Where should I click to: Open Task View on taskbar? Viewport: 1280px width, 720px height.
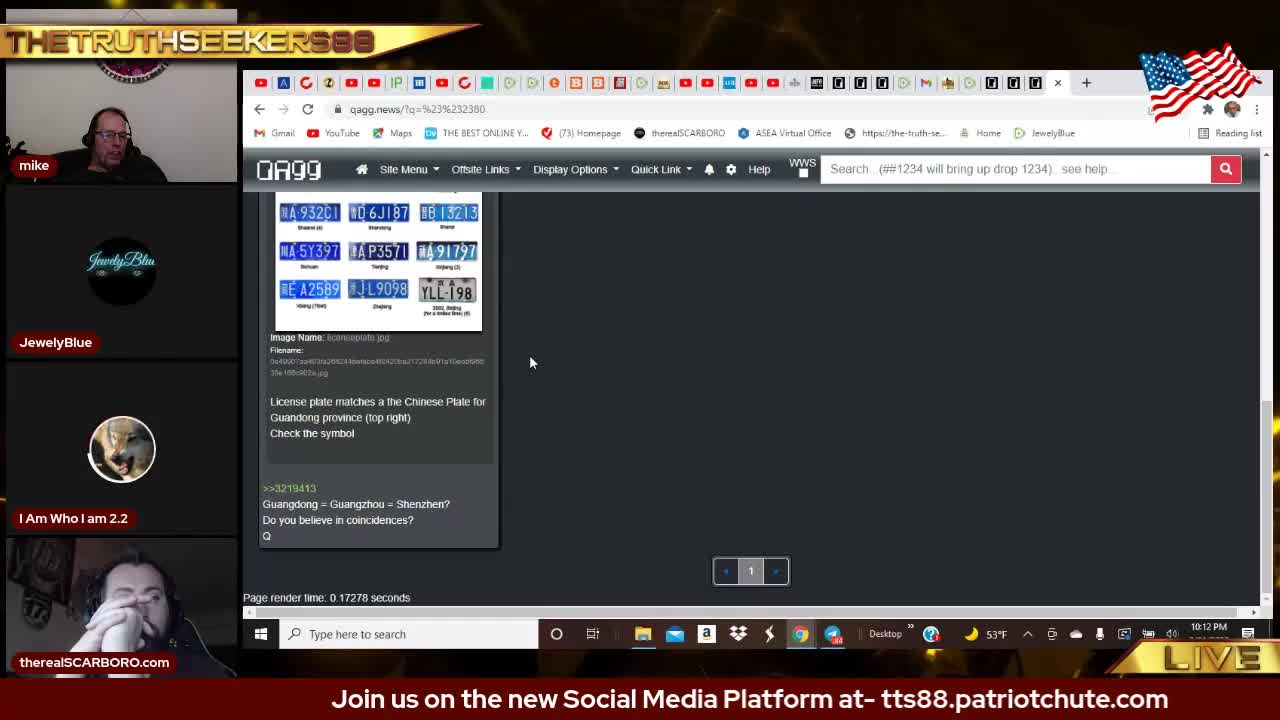pos(593,634)
